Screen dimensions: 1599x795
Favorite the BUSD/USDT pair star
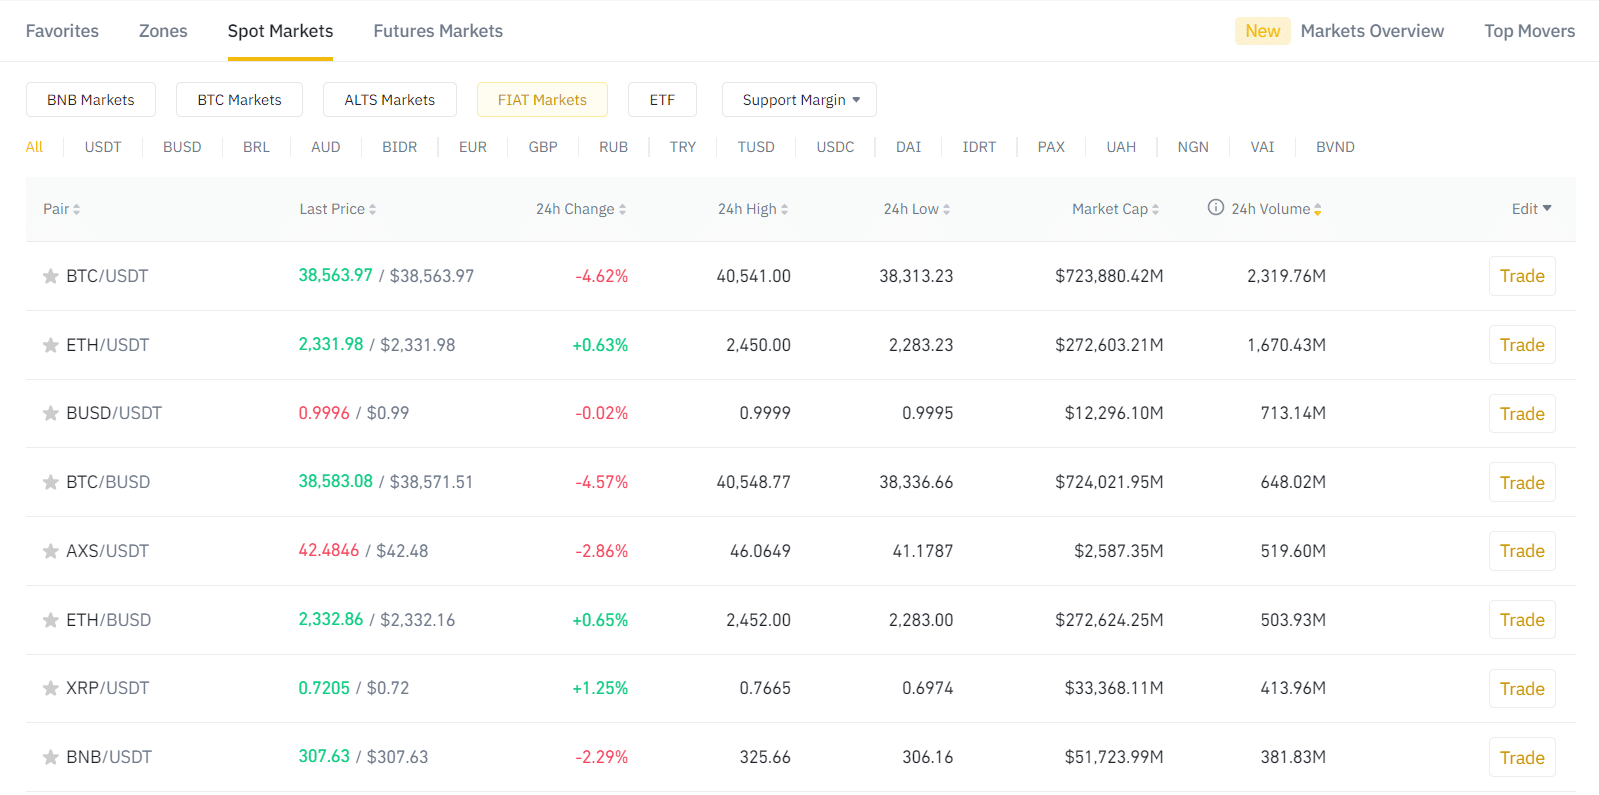coord(50,414)
